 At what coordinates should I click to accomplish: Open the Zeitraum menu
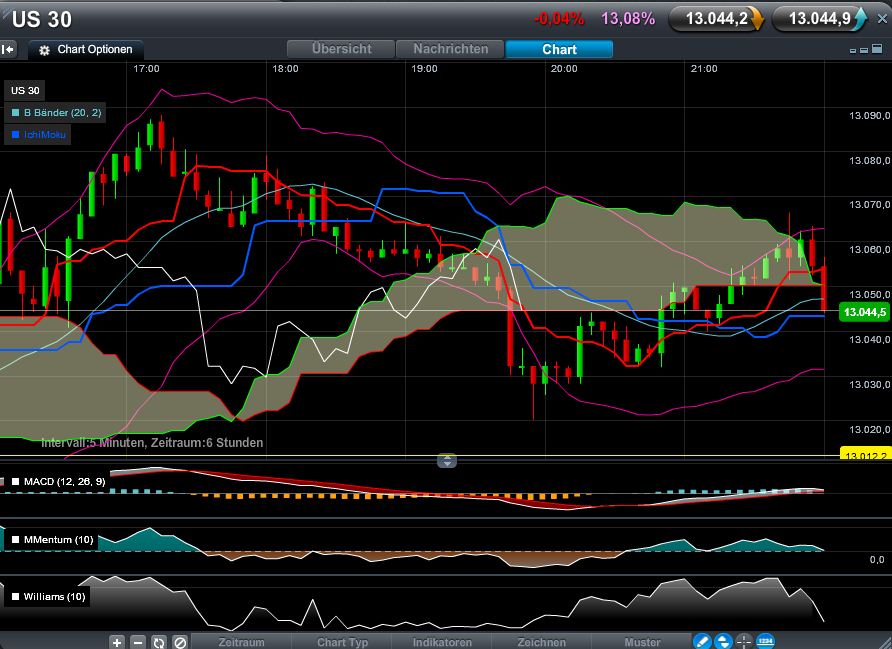pos(241,642)
